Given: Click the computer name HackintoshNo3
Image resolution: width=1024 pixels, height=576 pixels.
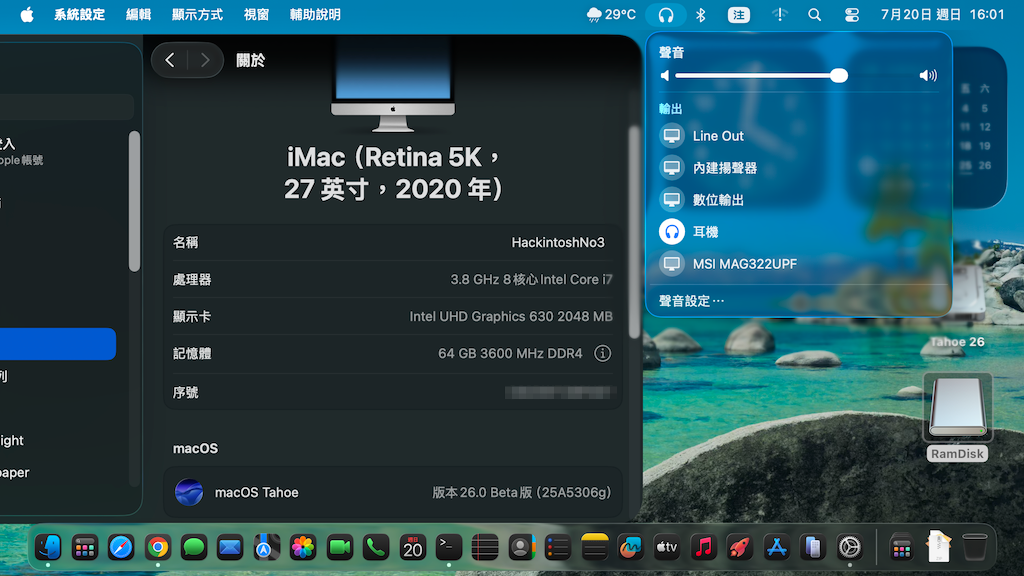Looking at the screenshot, I should pyautogui.click(x=558, y=242).
